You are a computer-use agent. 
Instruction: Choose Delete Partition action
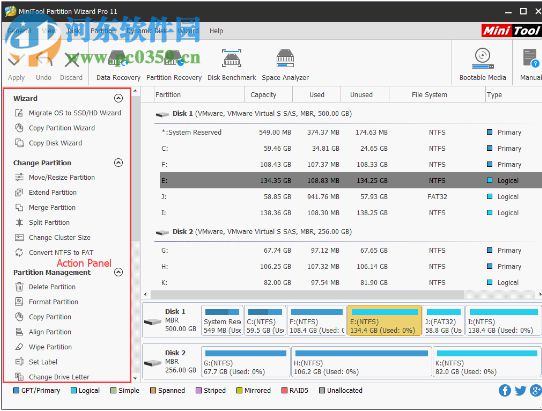point(52,287)
